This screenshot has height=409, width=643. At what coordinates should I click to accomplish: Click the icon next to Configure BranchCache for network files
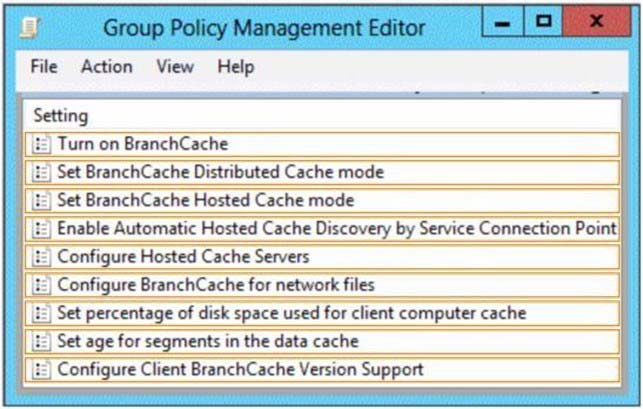pos(41,286)
